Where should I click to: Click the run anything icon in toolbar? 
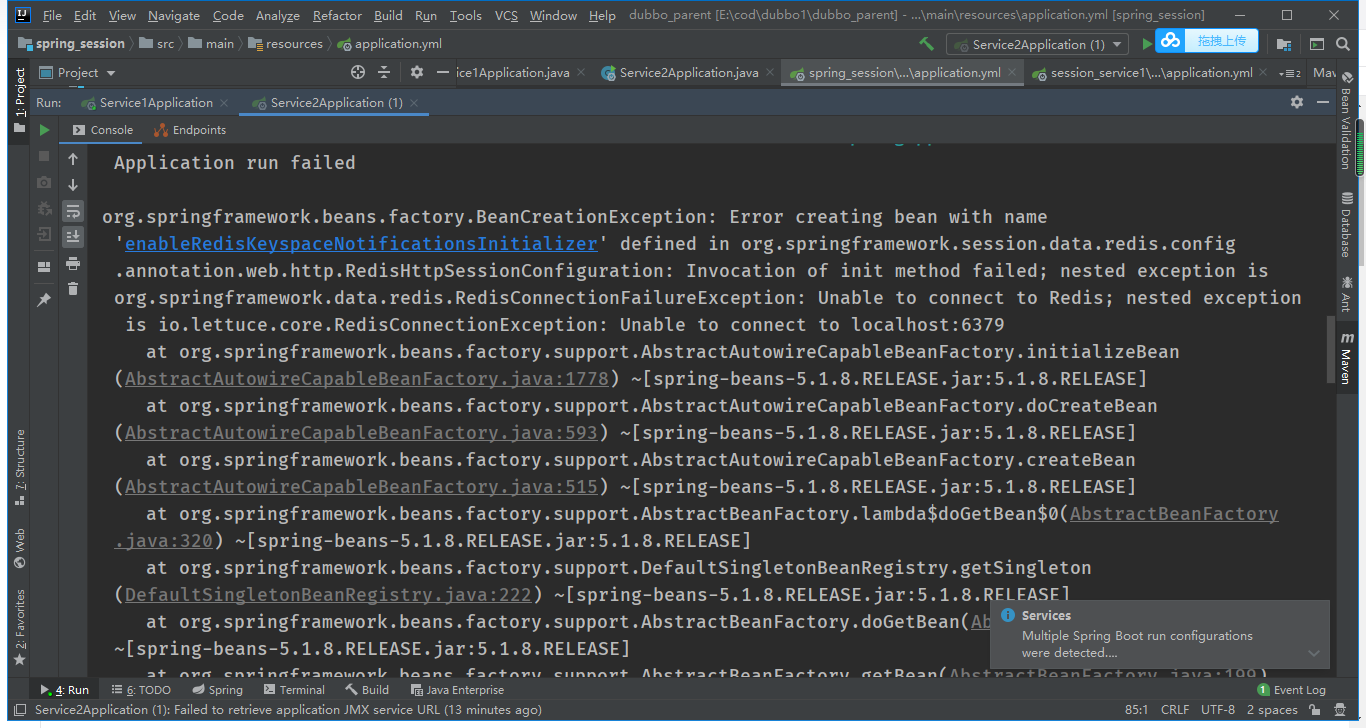click(1316, 44)
